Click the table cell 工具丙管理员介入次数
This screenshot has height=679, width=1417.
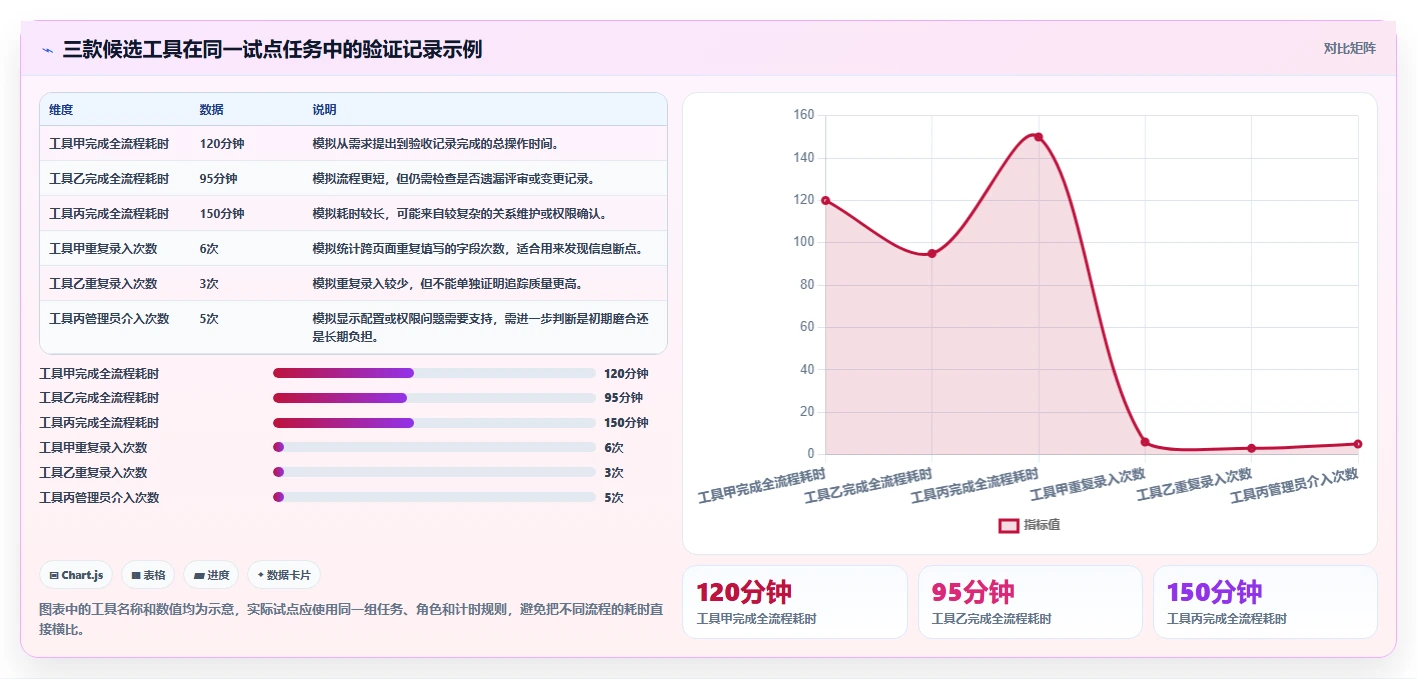pos(109,319)
